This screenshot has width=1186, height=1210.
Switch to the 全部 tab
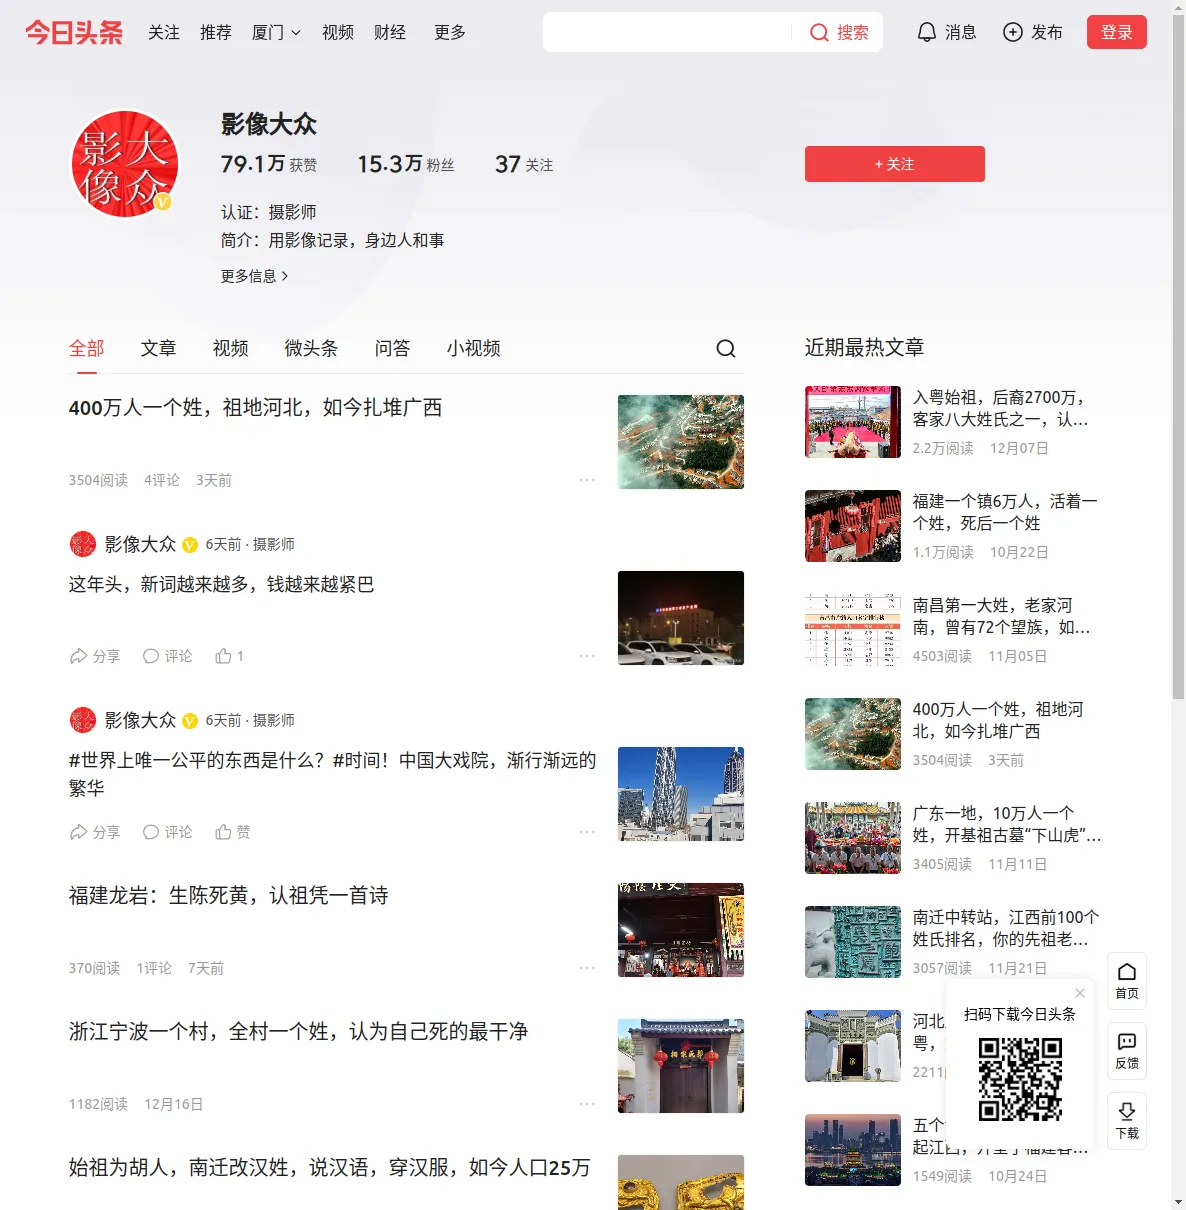(x=87, y=348)
